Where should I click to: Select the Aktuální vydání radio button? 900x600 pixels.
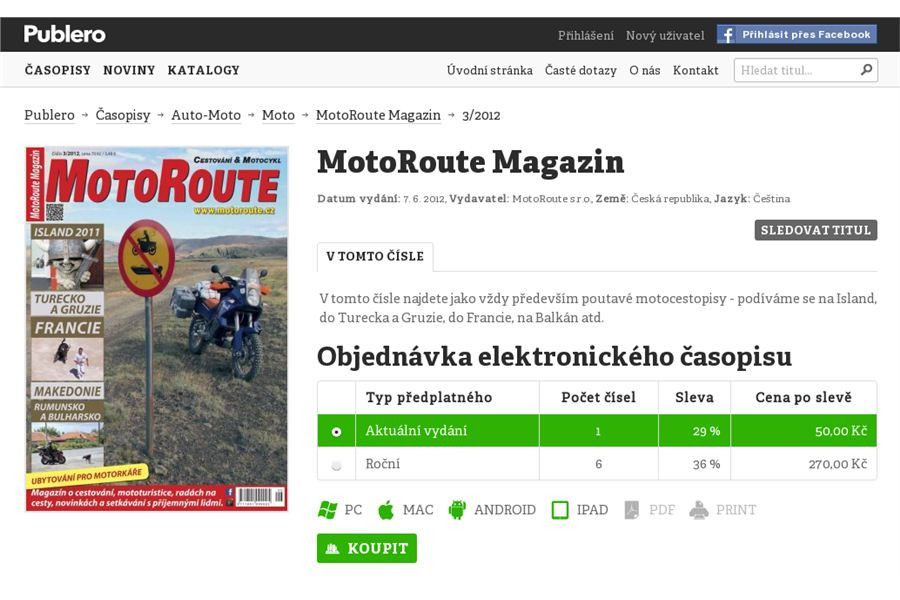pyautogui.click(x=336, y=432)
